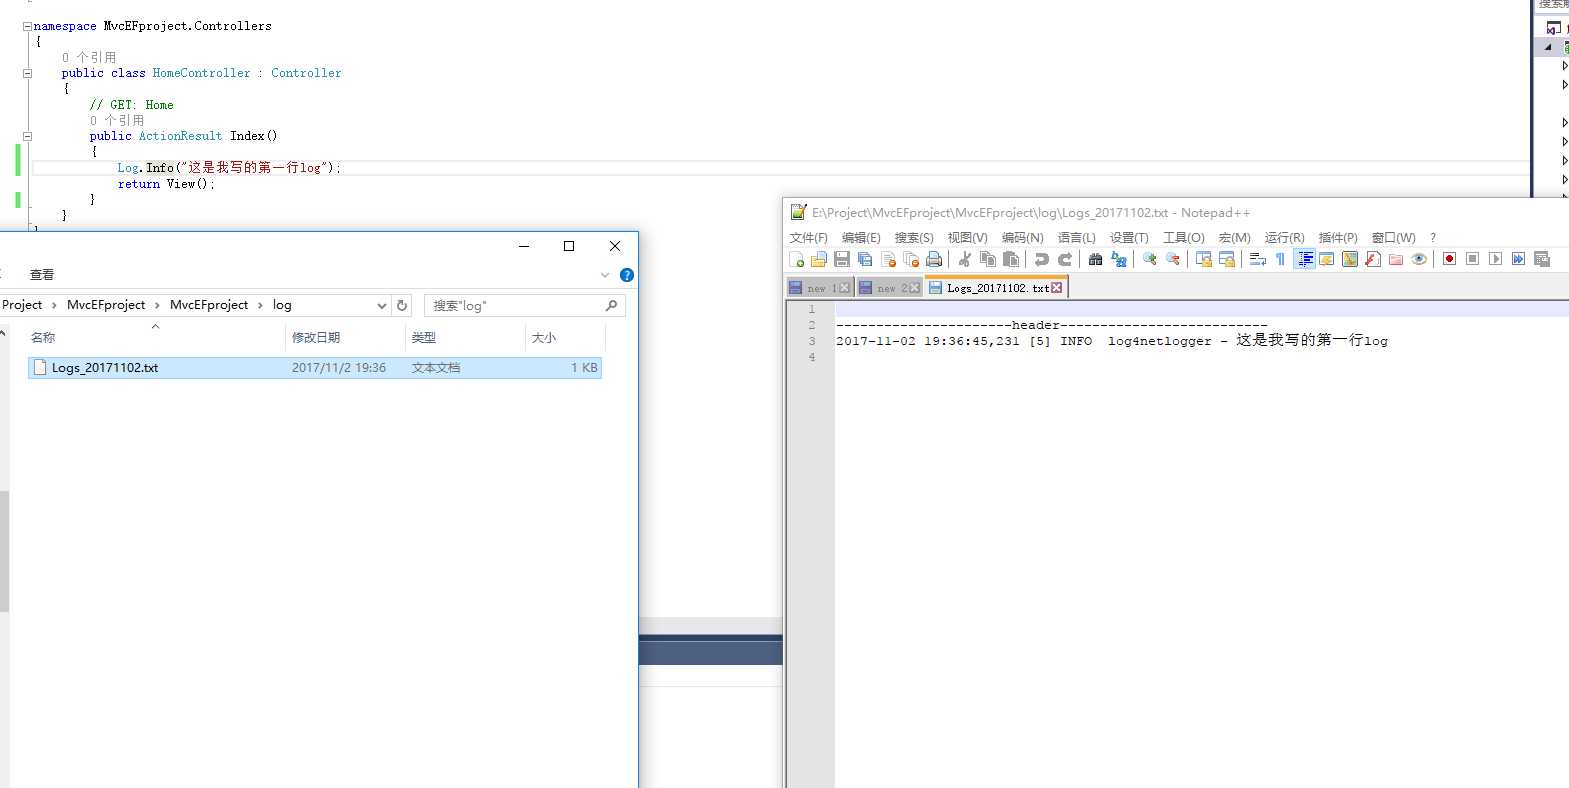This screenshot has height=788, width=1569.
Task: Open 设置(T) menu in Notepad++
Action: (x=1129, y=238)
